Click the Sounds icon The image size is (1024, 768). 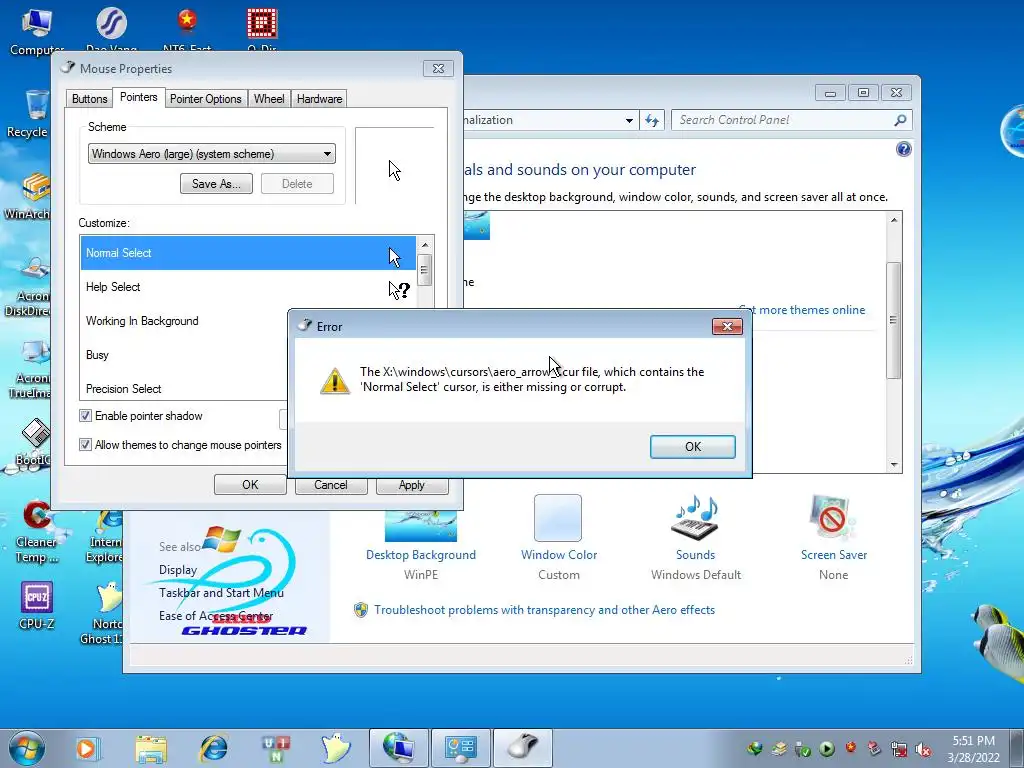(696, 517)
